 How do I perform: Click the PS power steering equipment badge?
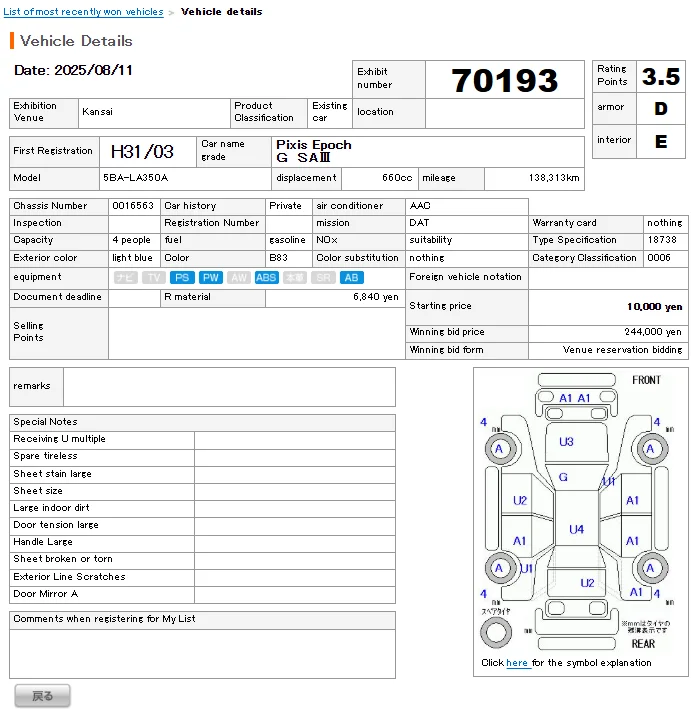coord(182,277)
